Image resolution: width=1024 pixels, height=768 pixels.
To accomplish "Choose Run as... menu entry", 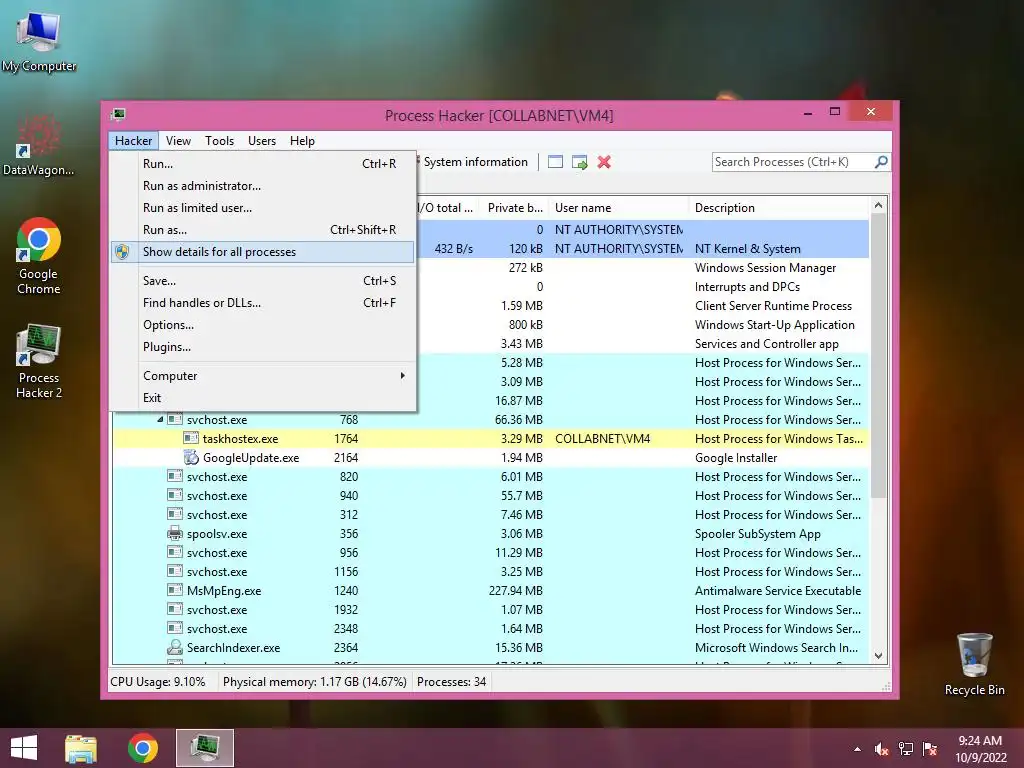I will point(263,230).
